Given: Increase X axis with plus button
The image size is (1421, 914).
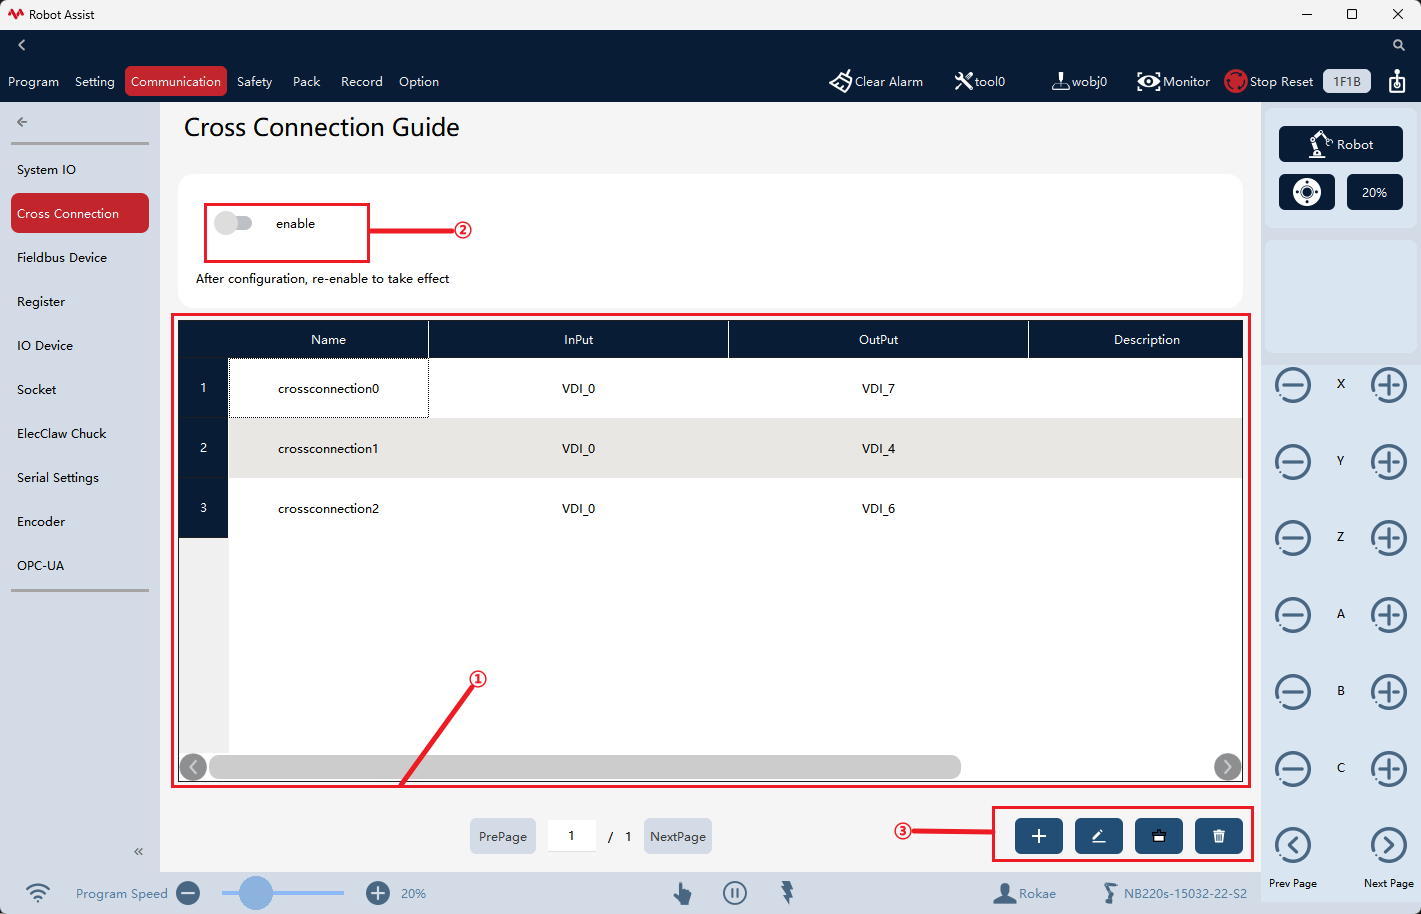Looking at the screenshot, I should (1389, 385).
